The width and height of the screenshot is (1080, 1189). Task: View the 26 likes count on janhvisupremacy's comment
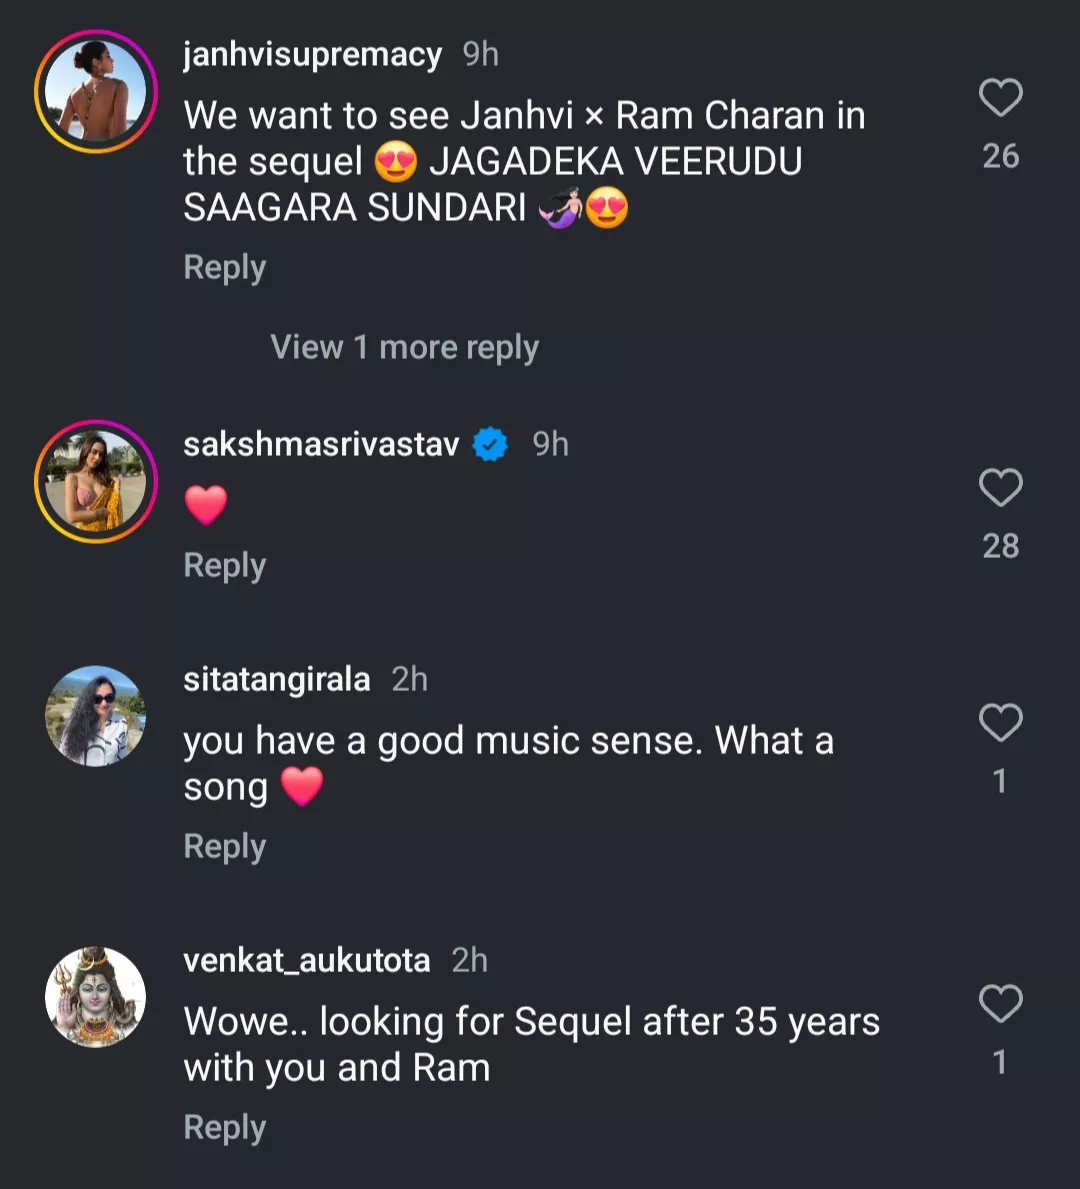[x=1000, y=156]
